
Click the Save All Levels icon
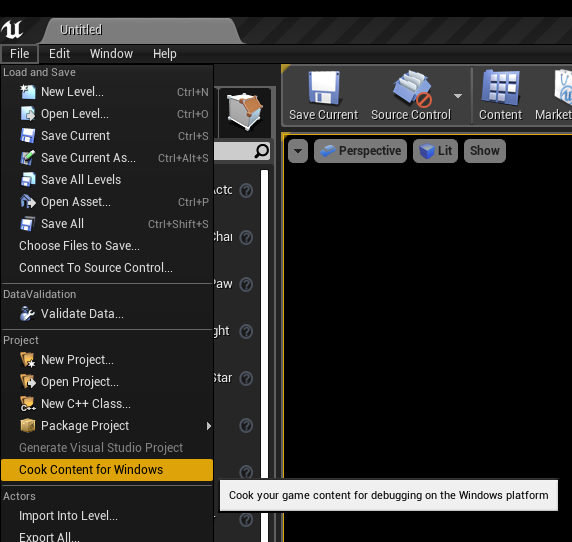[x=28, y=179]
